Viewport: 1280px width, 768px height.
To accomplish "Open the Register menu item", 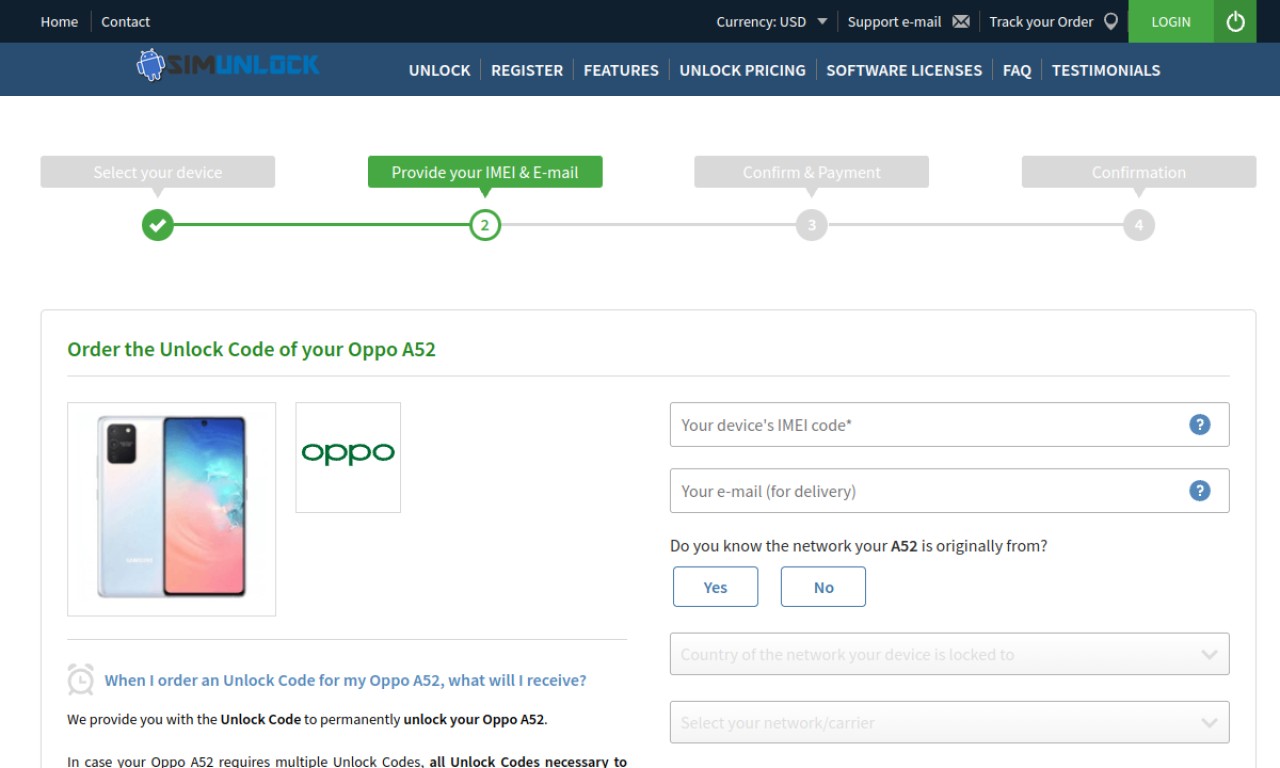I will click(x=527, y=70).
